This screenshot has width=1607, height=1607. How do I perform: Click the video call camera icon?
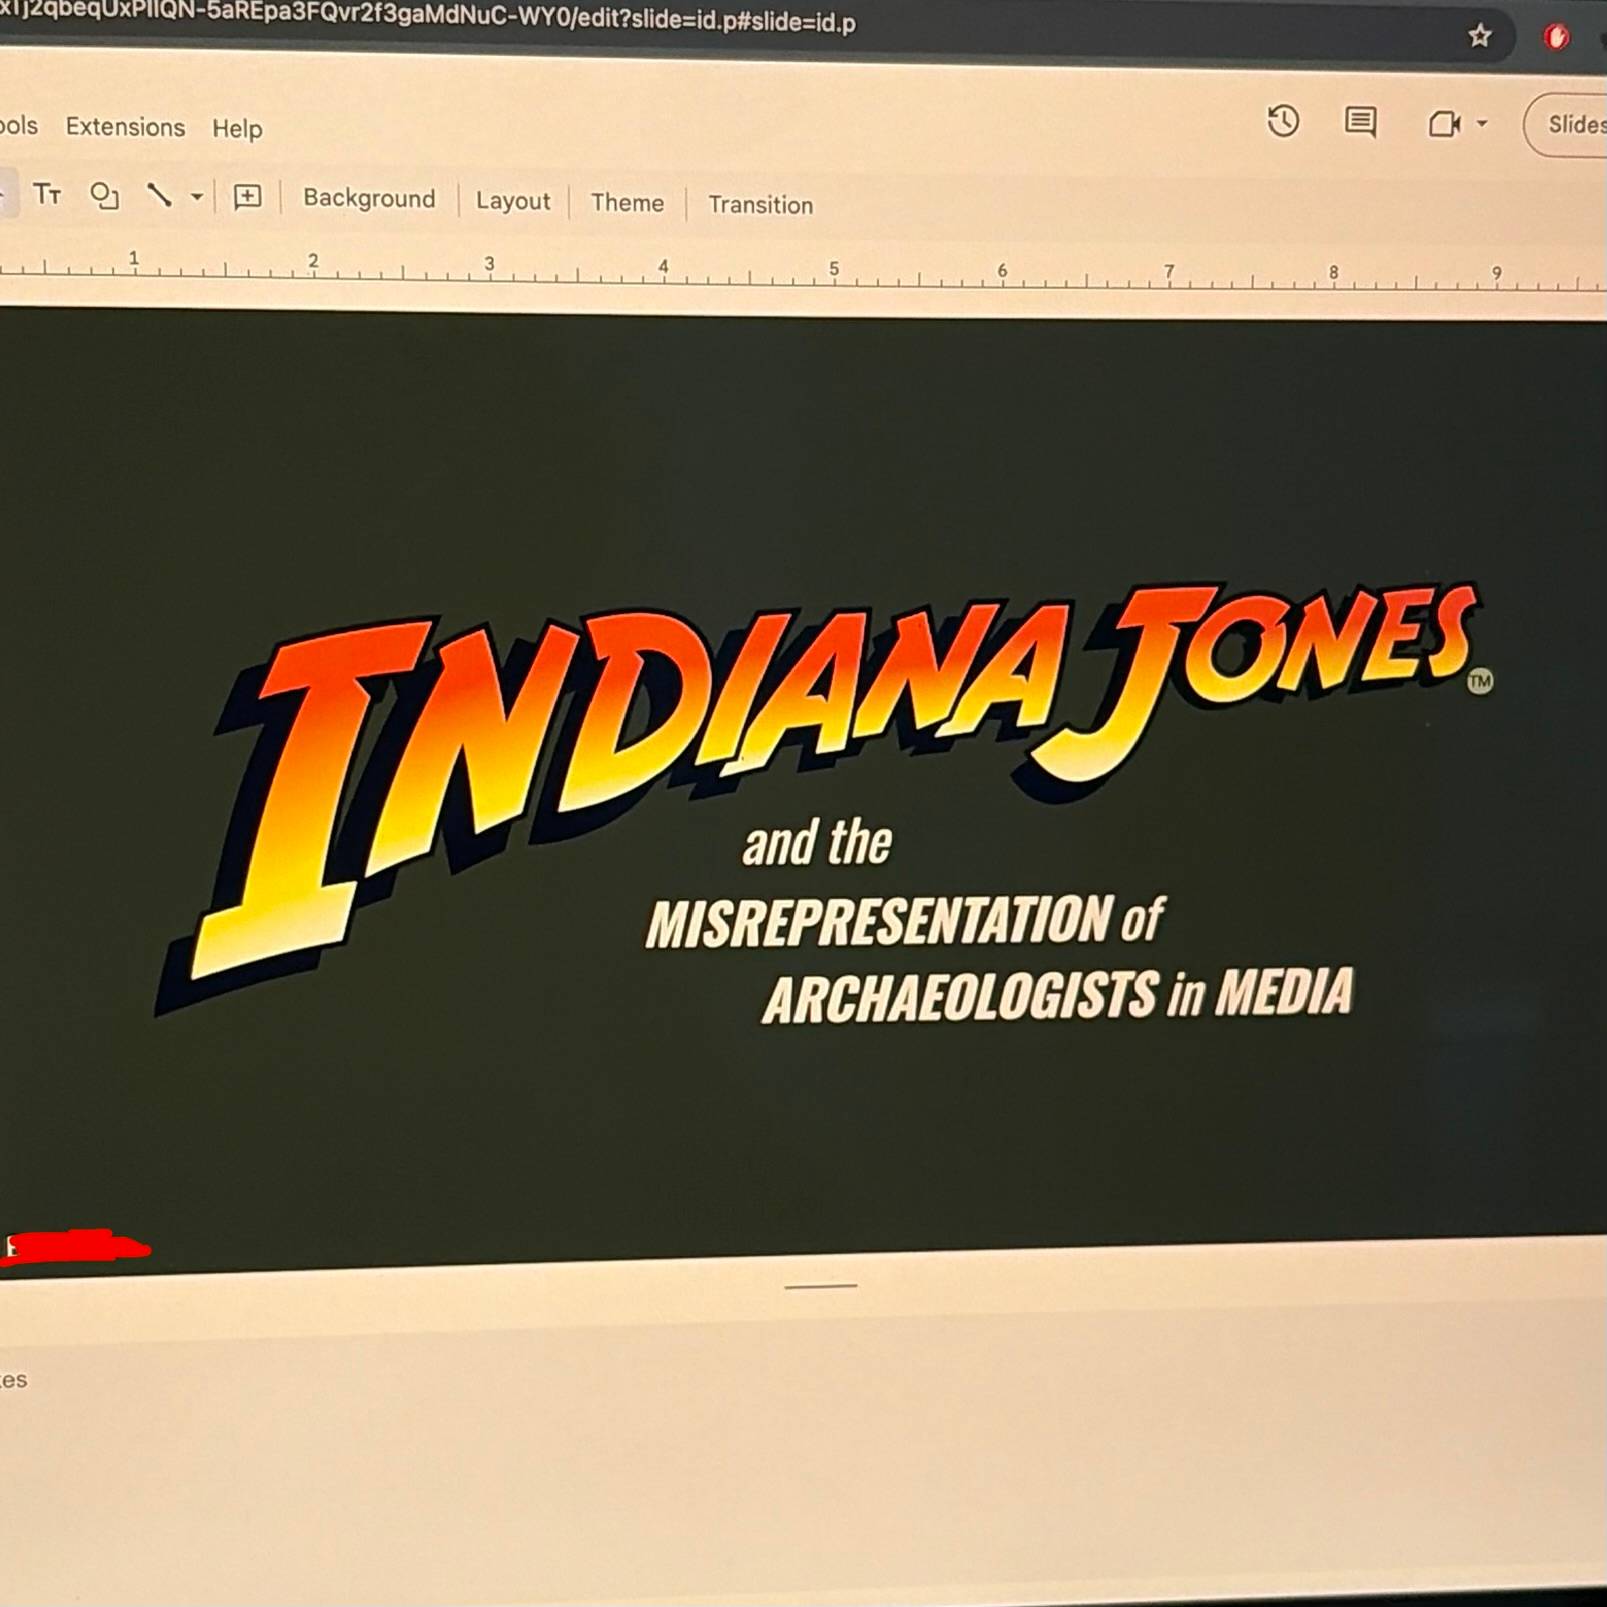(x=1444, y=124)
